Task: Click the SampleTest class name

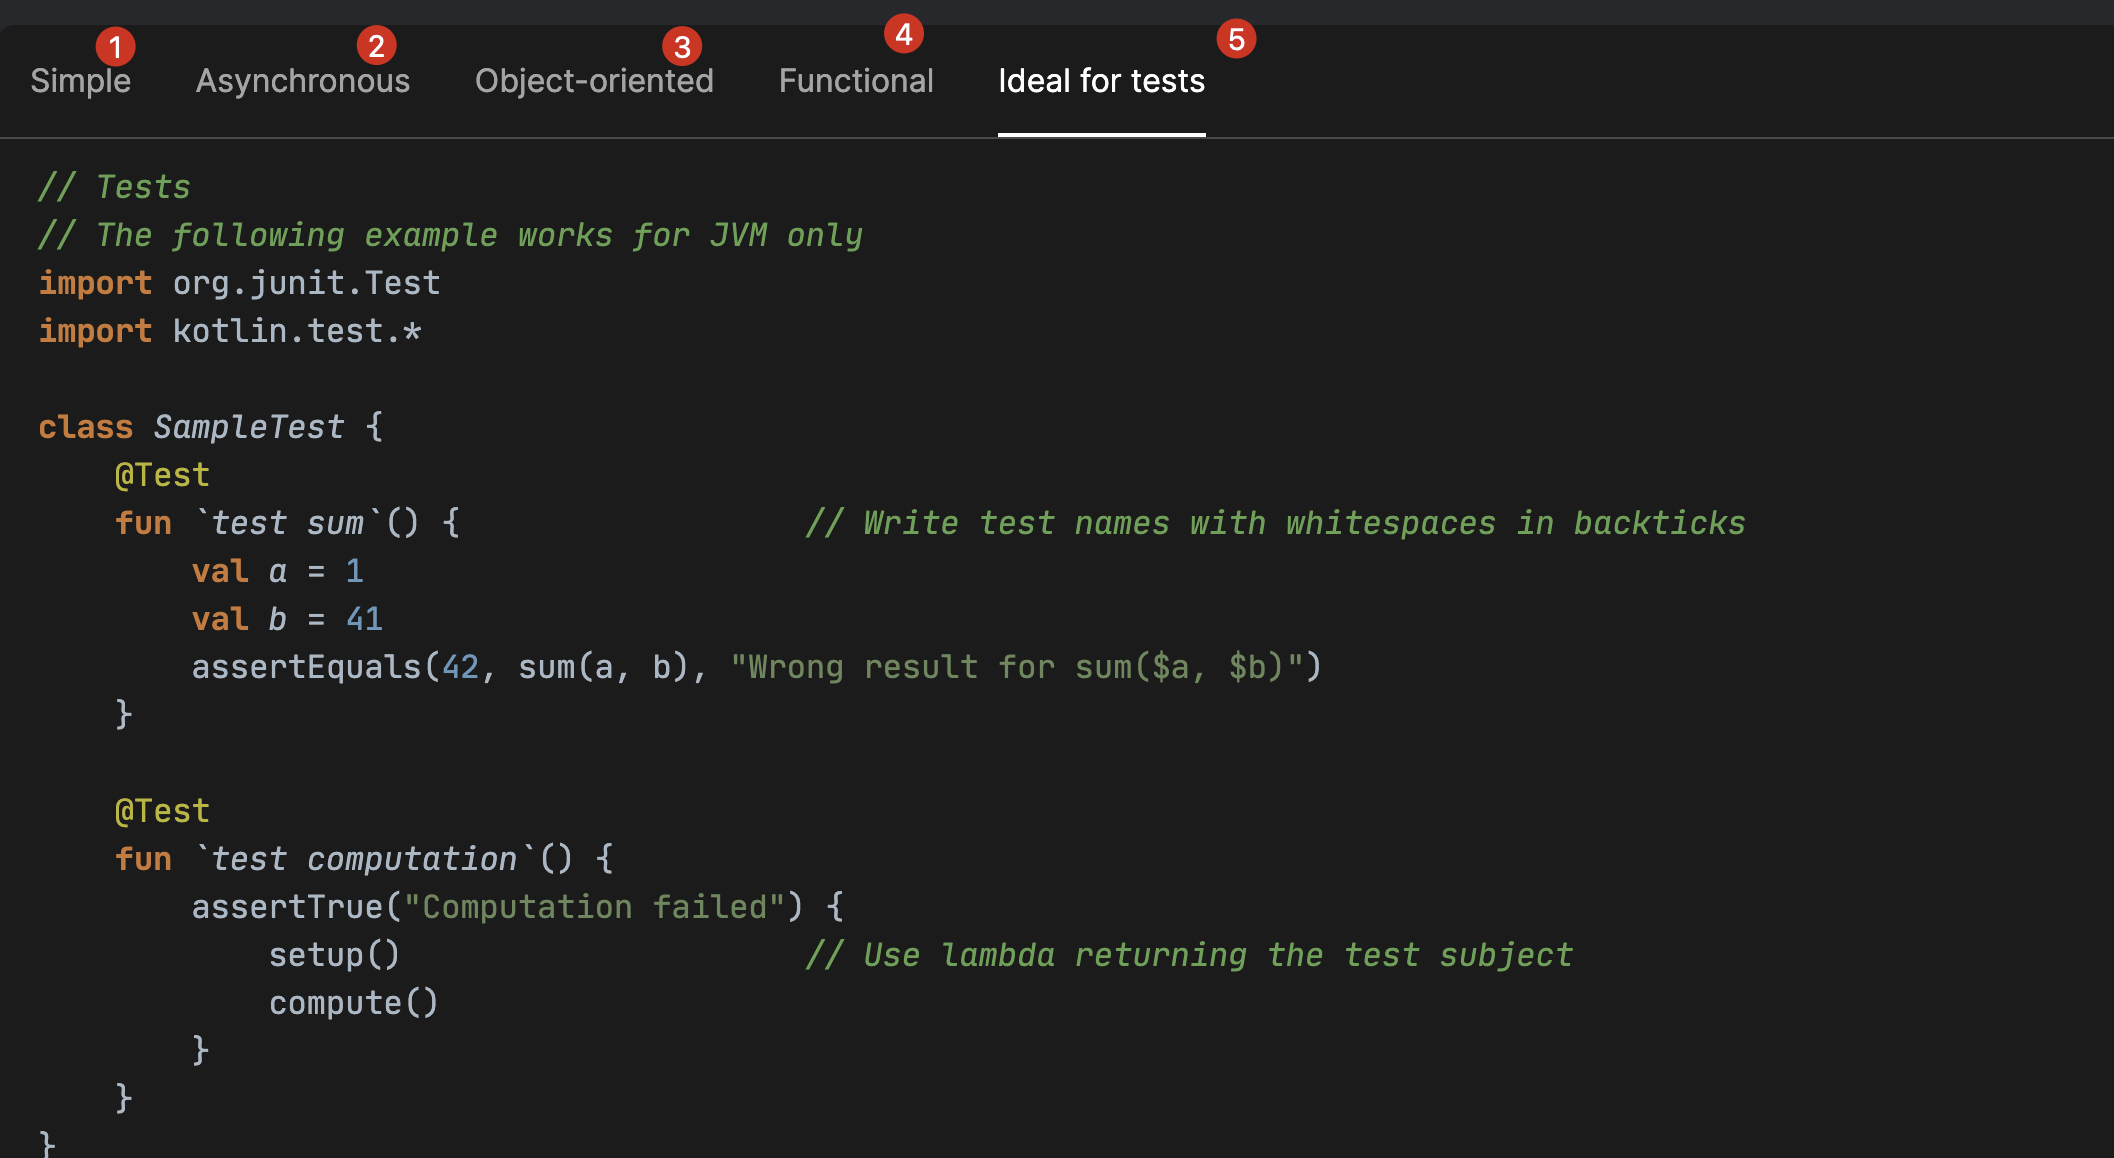Action: pyautogui.click(x=248, y=427)
